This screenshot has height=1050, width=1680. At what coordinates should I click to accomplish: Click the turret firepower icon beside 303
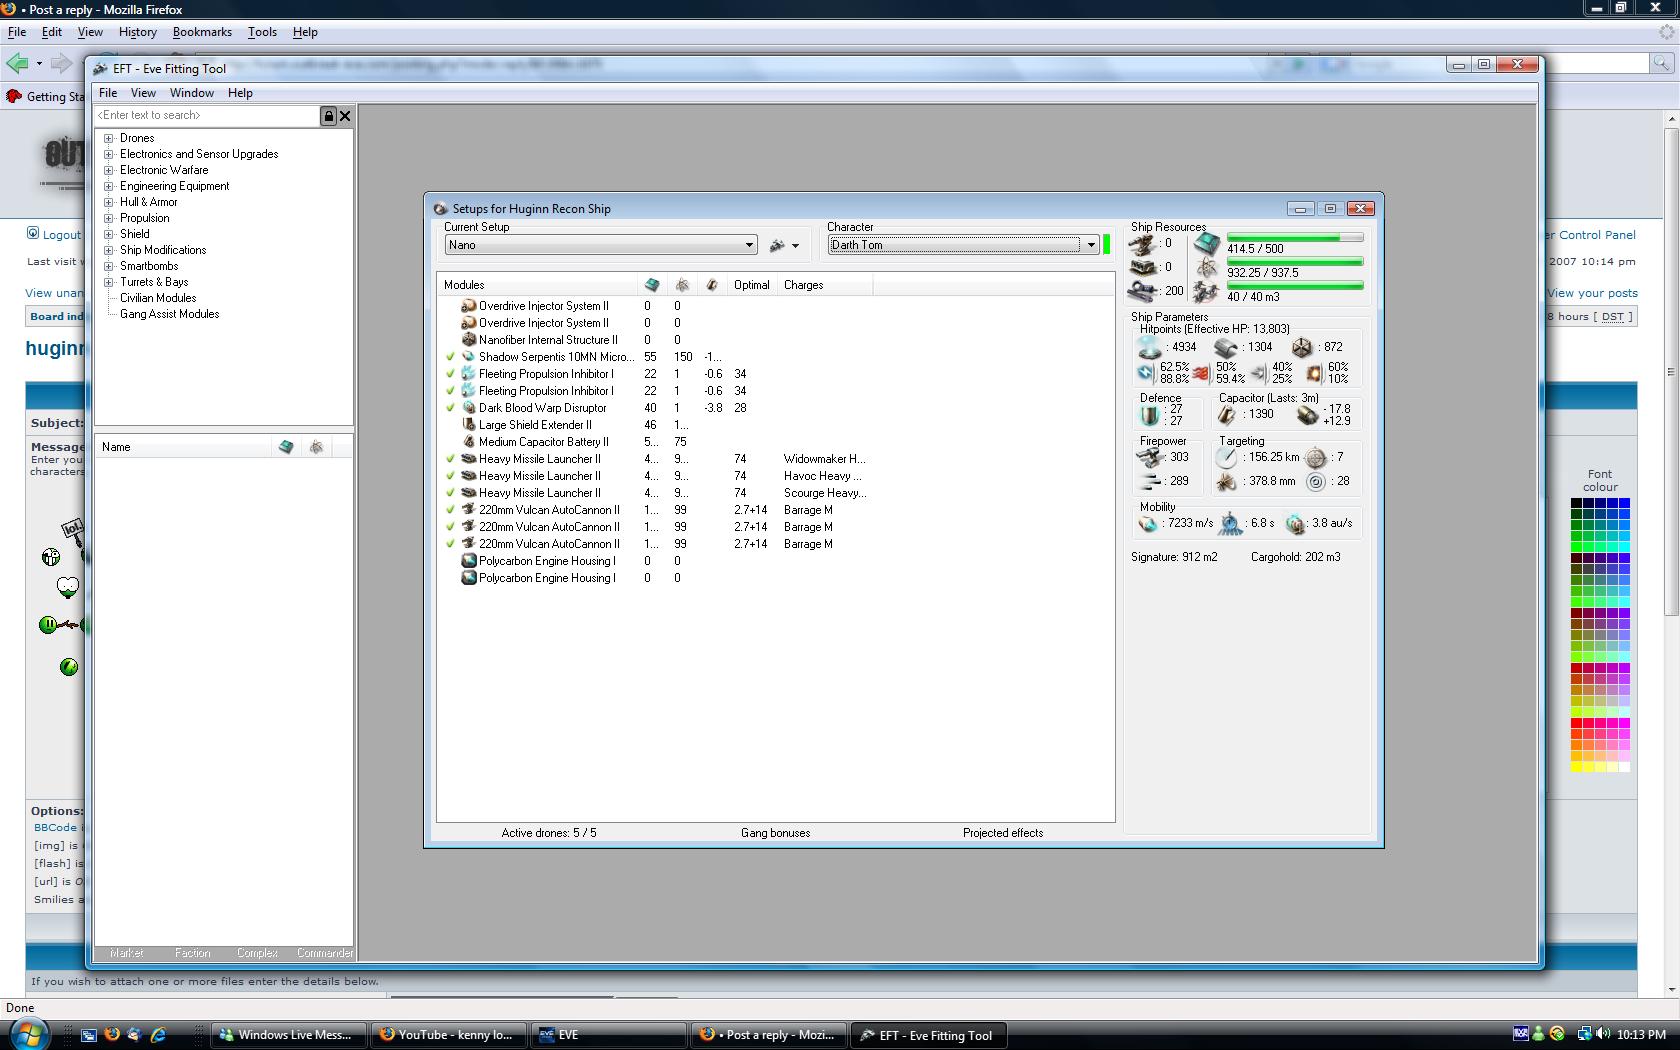click(1150, 458)
